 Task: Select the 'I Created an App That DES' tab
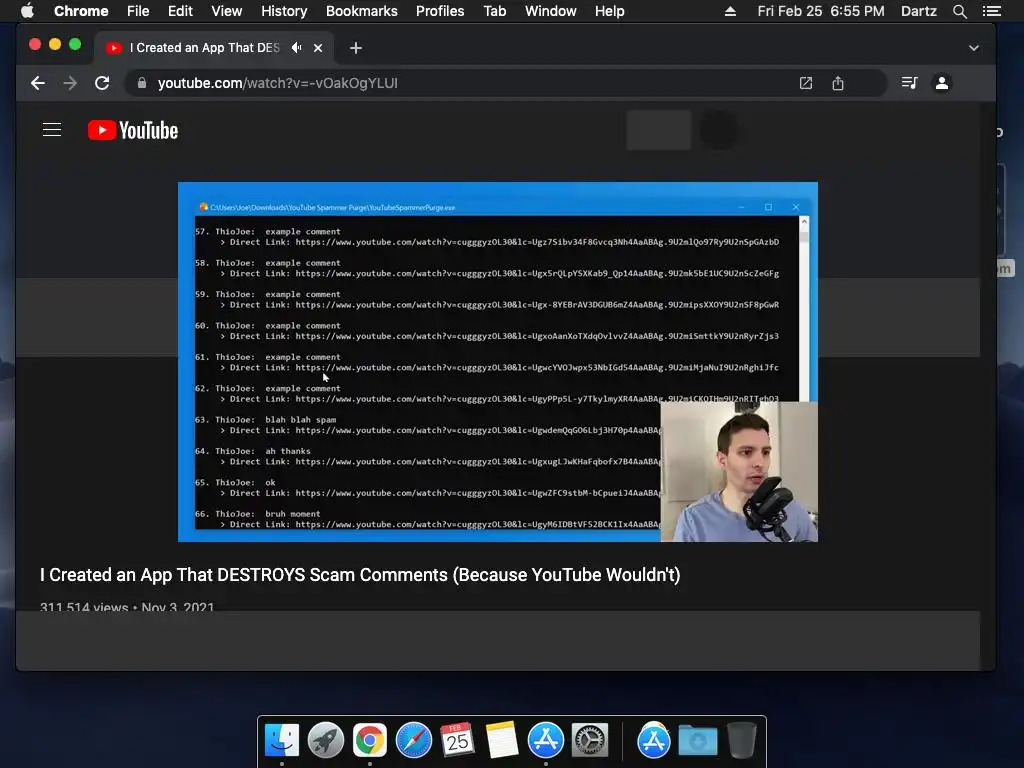[x=214, y=48]
